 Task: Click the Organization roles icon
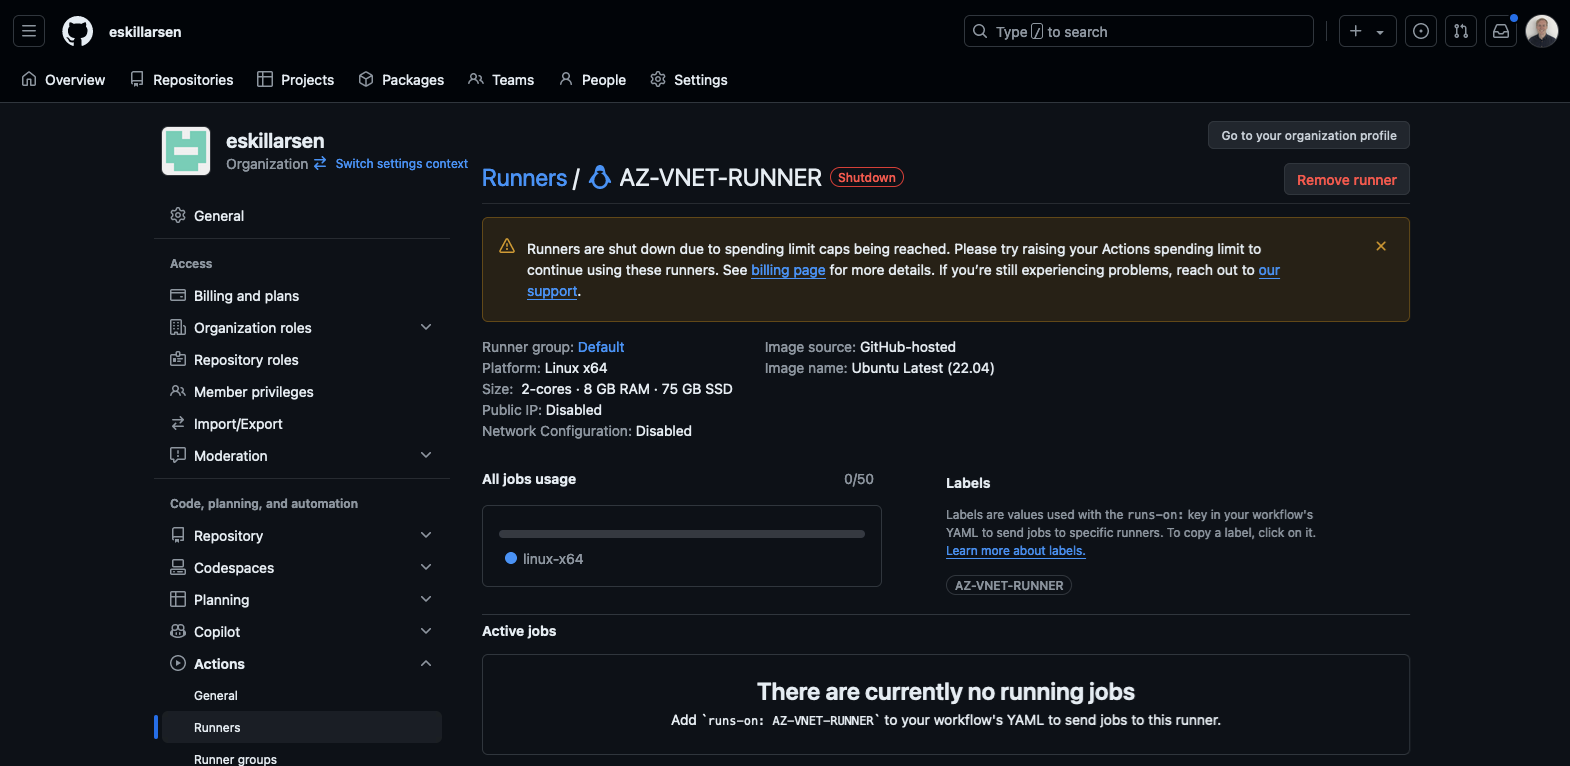click(x=178, y=327)
